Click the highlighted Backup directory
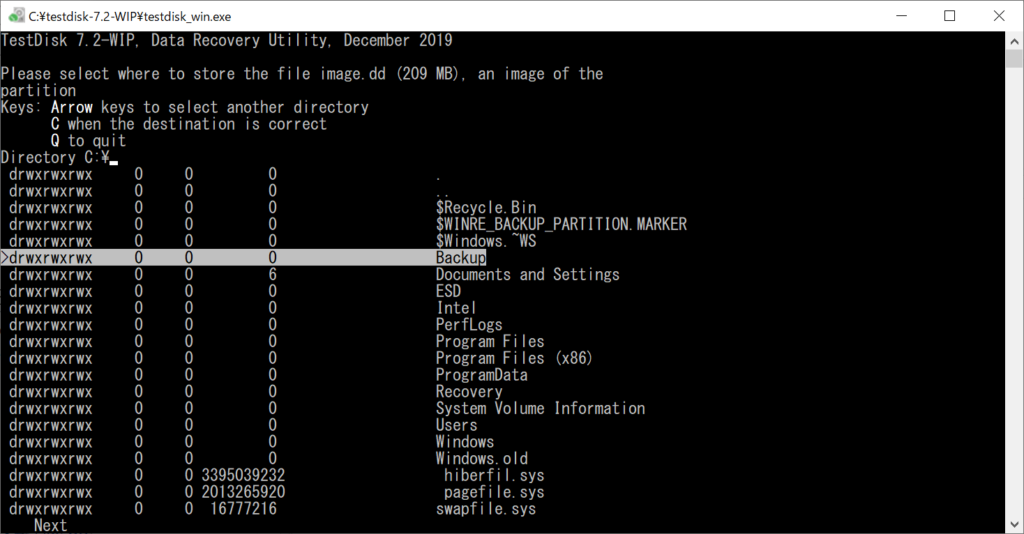 [244, 258]
